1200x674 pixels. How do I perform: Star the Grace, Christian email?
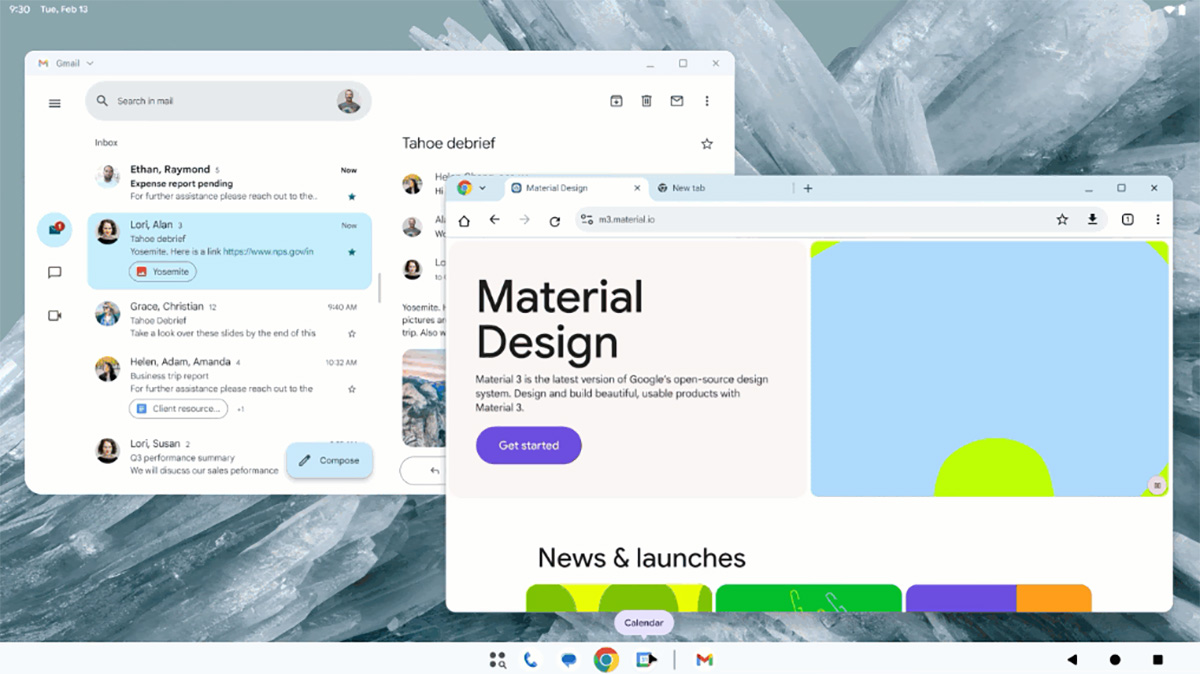click(351, 334)
